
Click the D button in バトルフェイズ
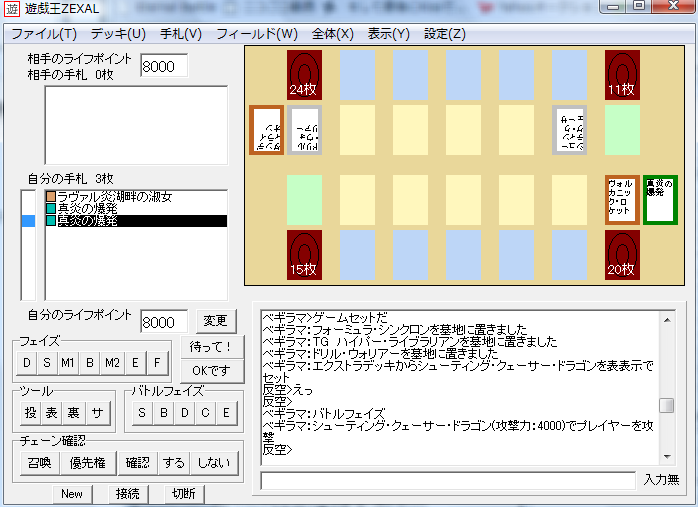184,413
